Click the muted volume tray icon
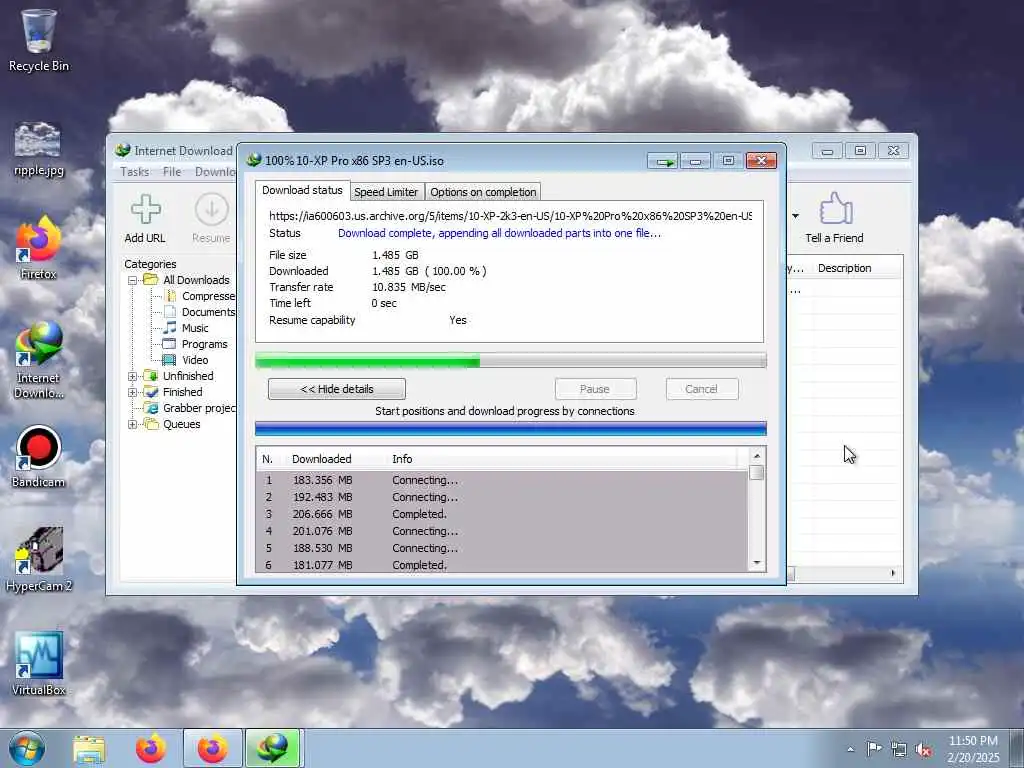Screen dimensions: 1024x768 pos(923,749)
